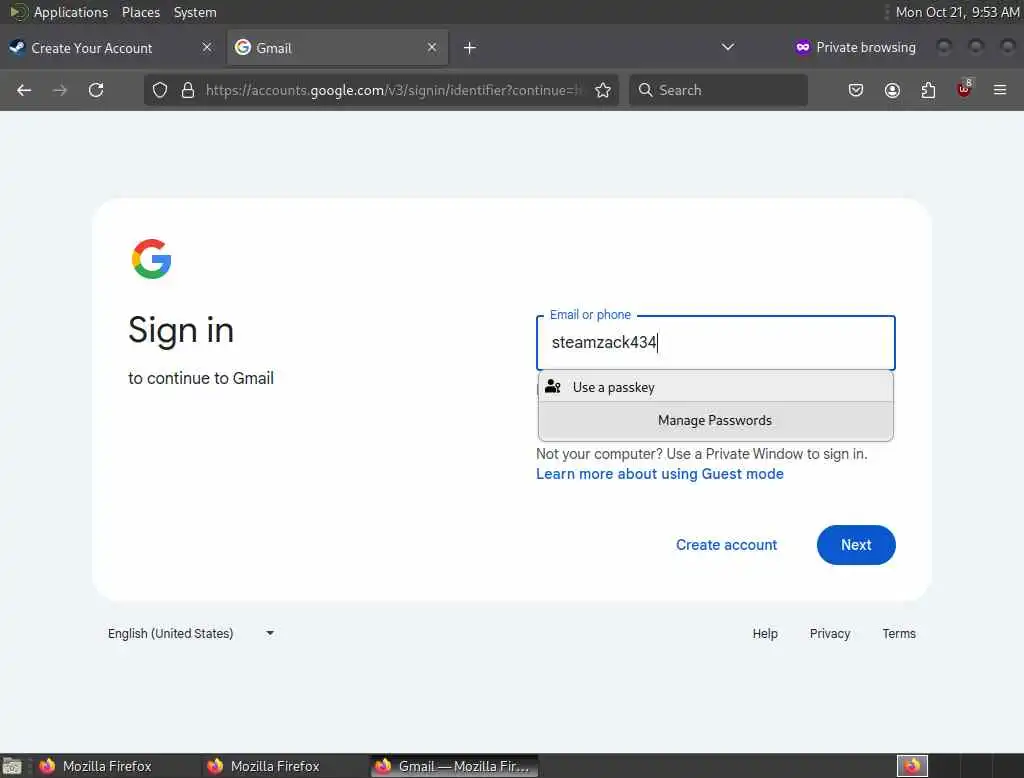The image size is (1024, 778).
Task: Close the Gmail tab
Action: (x=432, y=47)
